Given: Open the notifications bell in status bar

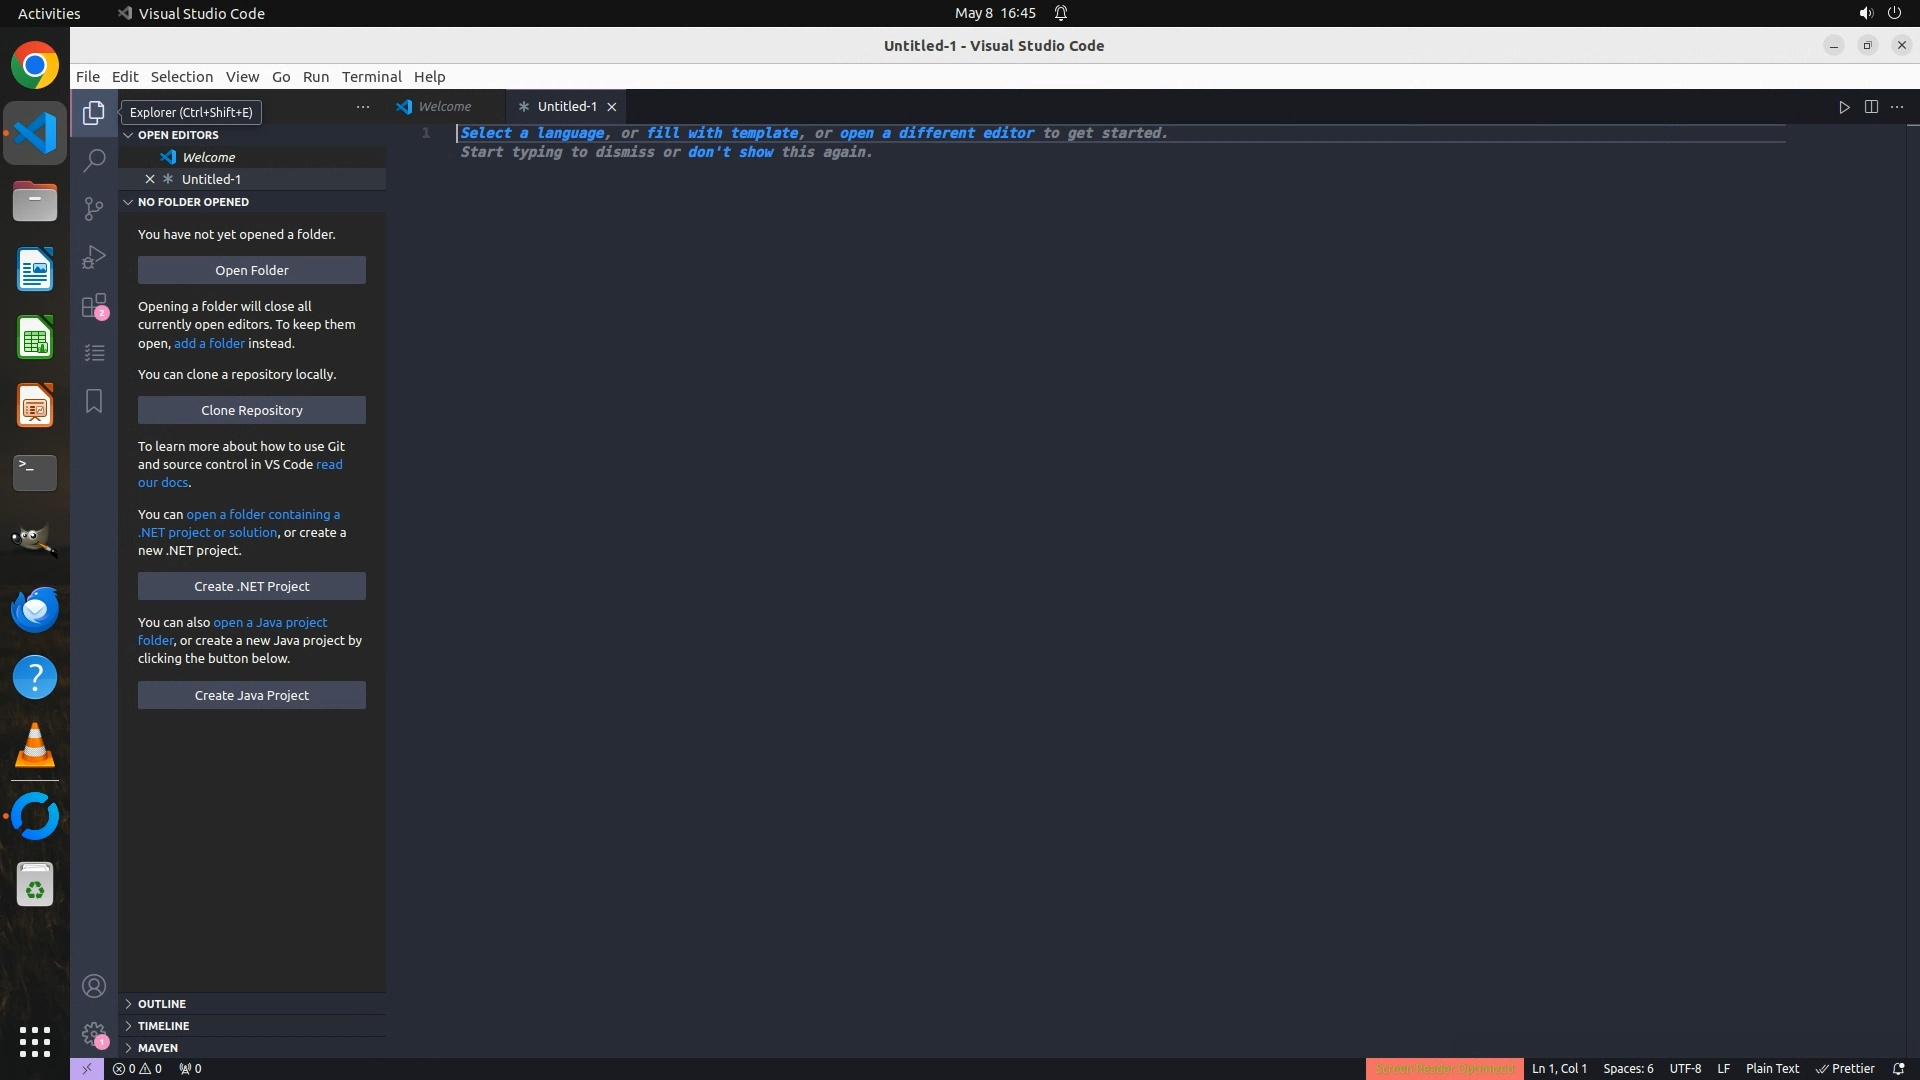Looking at the screenshot, I should [1898, 1068].
